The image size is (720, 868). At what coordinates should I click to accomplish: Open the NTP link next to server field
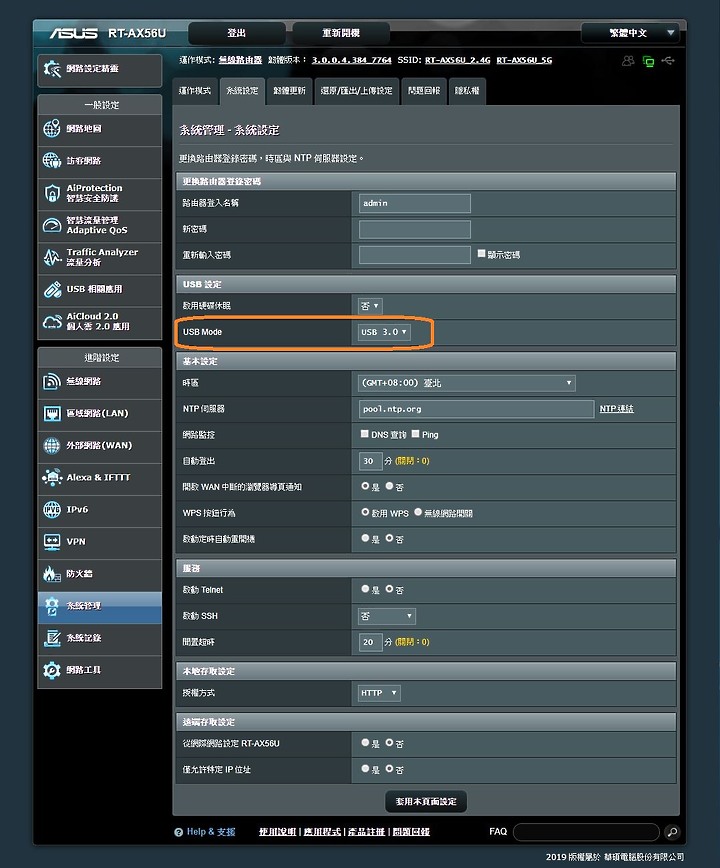click(617, 409)
